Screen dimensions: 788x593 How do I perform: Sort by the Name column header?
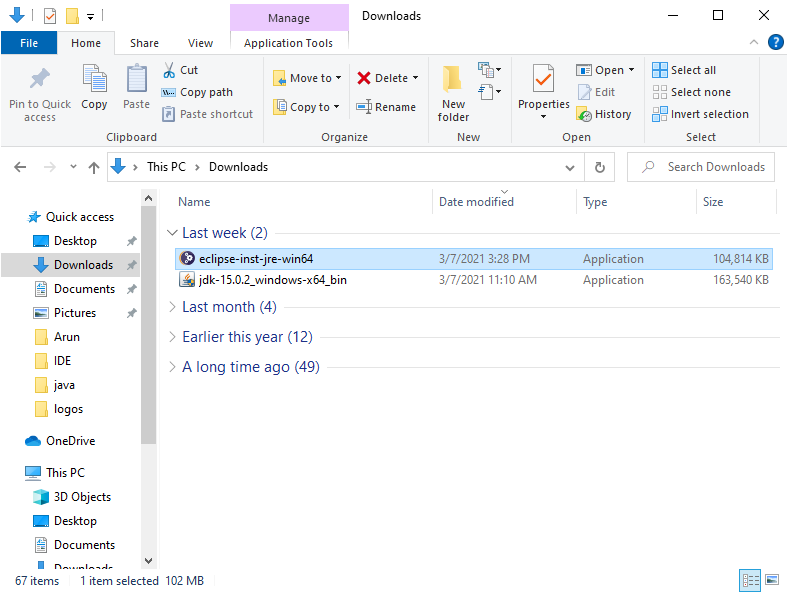click(194, 202)
